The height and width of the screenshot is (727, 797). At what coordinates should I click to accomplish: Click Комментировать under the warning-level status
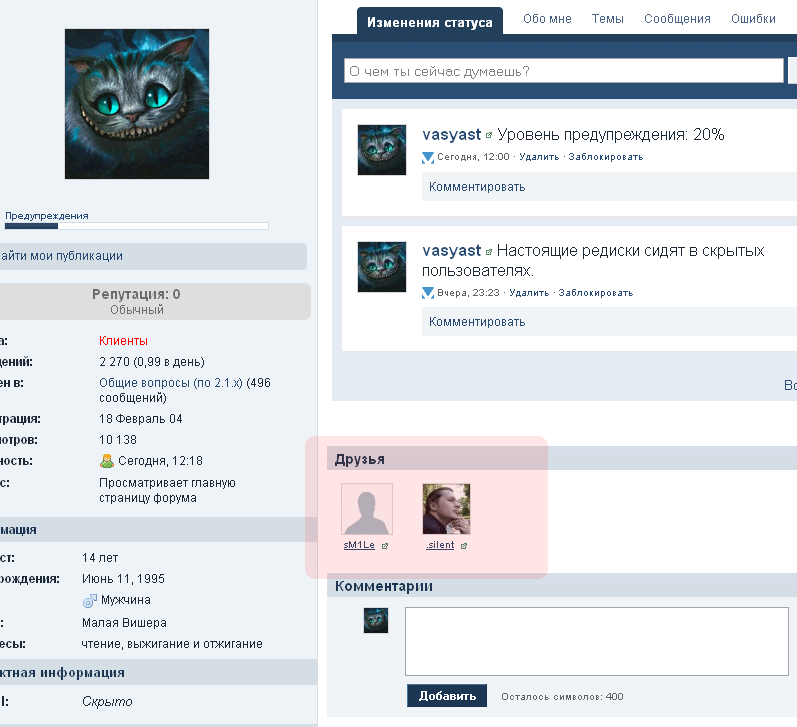(477, 187)
